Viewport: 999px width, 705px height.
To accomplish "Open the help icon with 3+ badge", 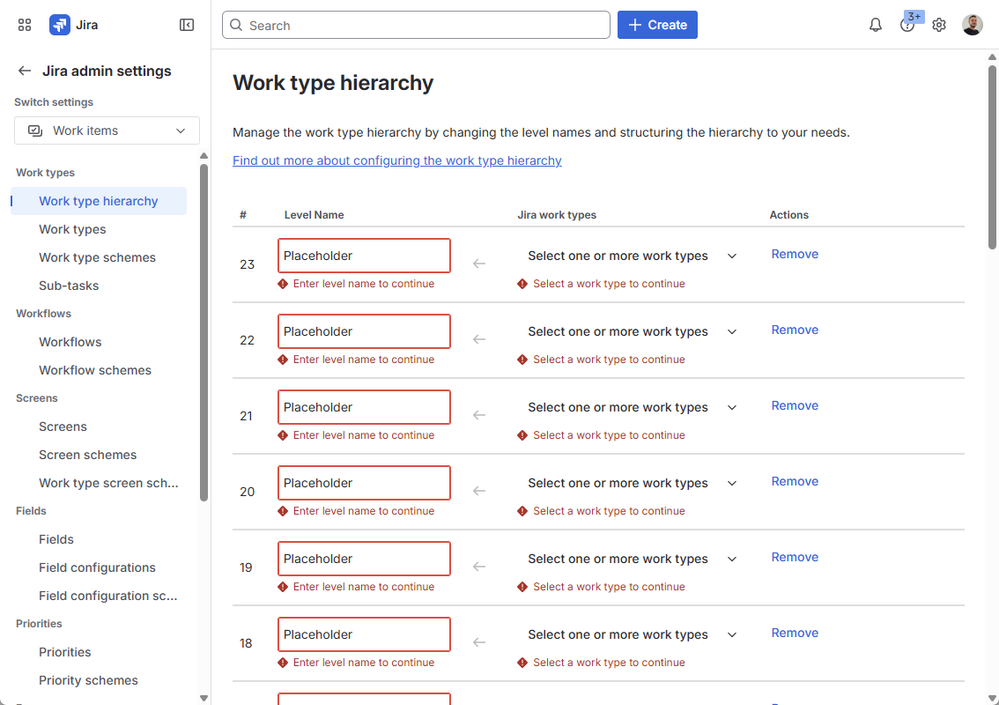I will pos(907,25).
